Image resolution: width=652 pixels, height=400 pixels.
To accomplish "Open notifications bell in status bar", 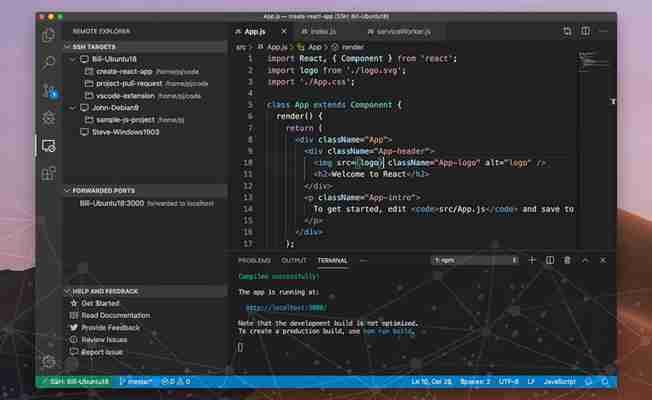I will pos(605,381).
